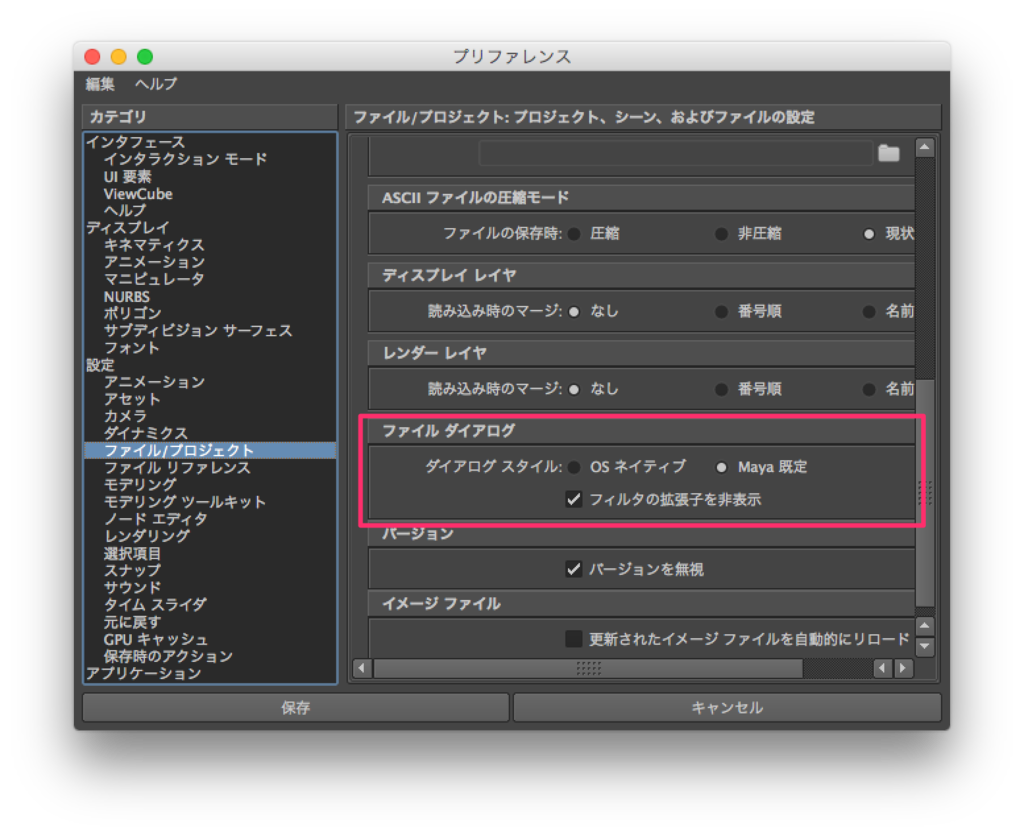Viewport: 1024px width, 836px height.
Task: Disable the フィルタの拡張子を非表示 checkbox
Action: coord(573,499)
